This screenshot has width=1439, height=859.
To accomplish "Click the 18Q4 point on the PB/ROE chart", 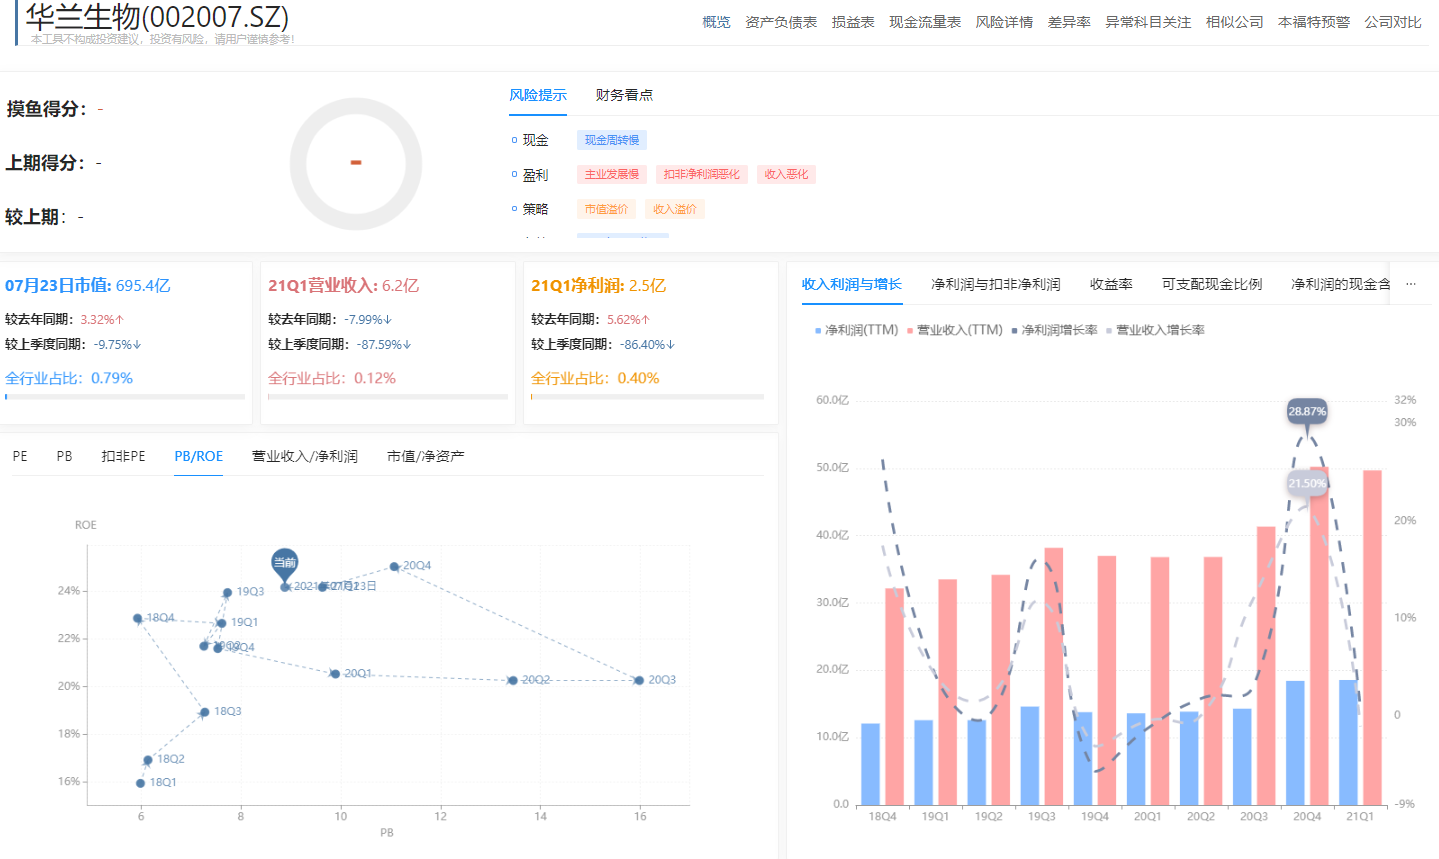I will coord(138,618).
